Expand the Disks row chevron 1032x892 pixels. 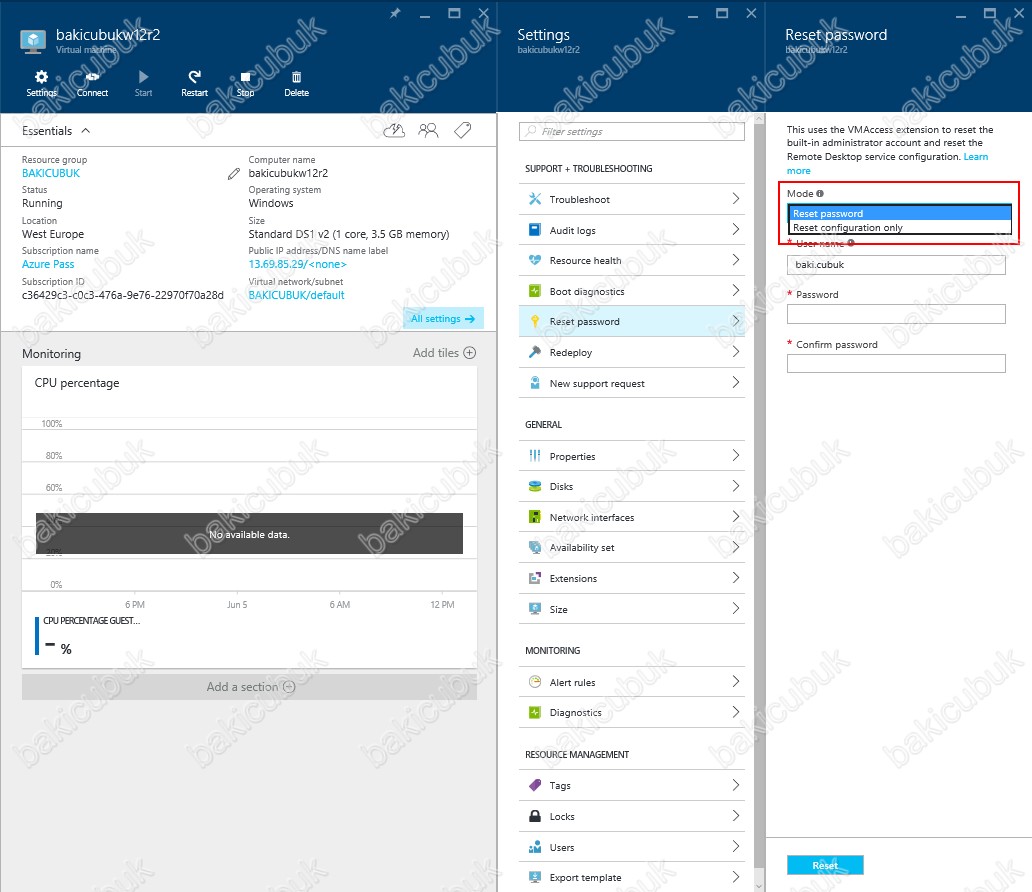736,486
